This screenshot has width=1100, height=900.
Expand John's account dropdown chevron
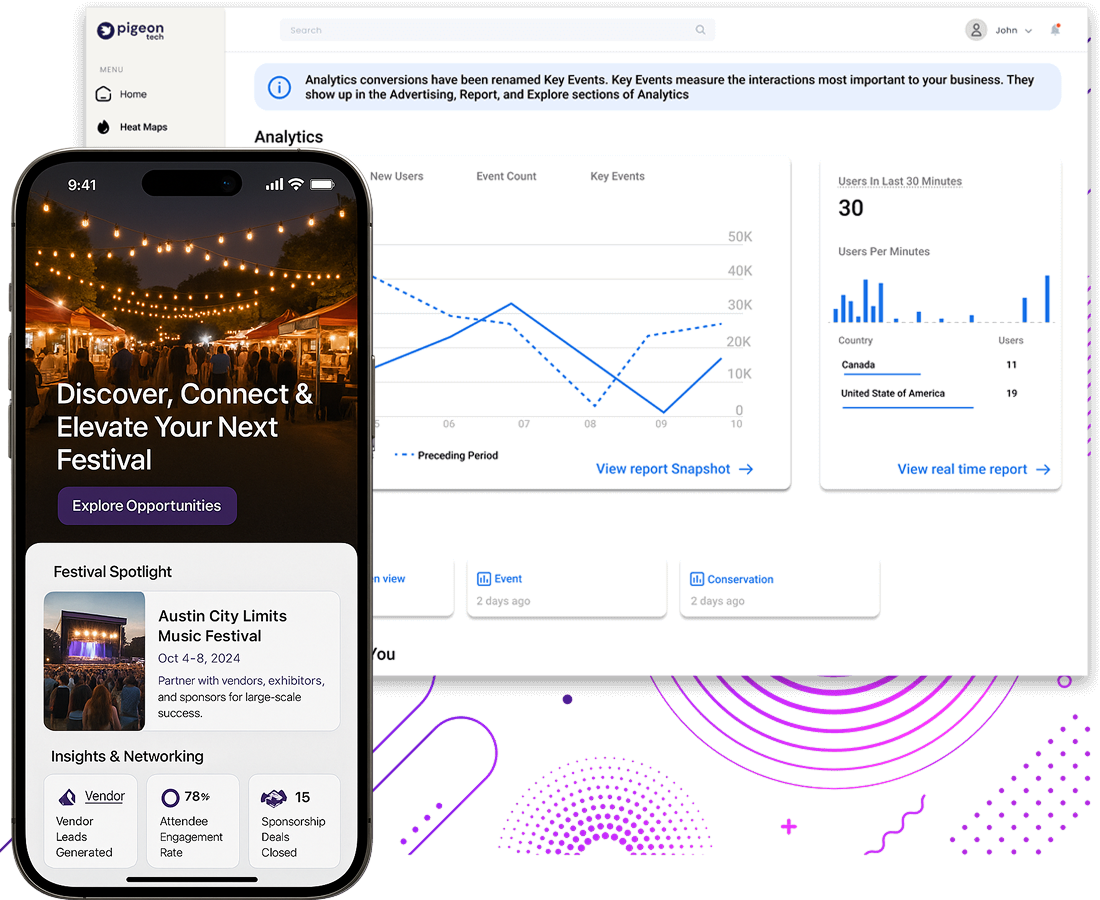(x=1029, y=30)
